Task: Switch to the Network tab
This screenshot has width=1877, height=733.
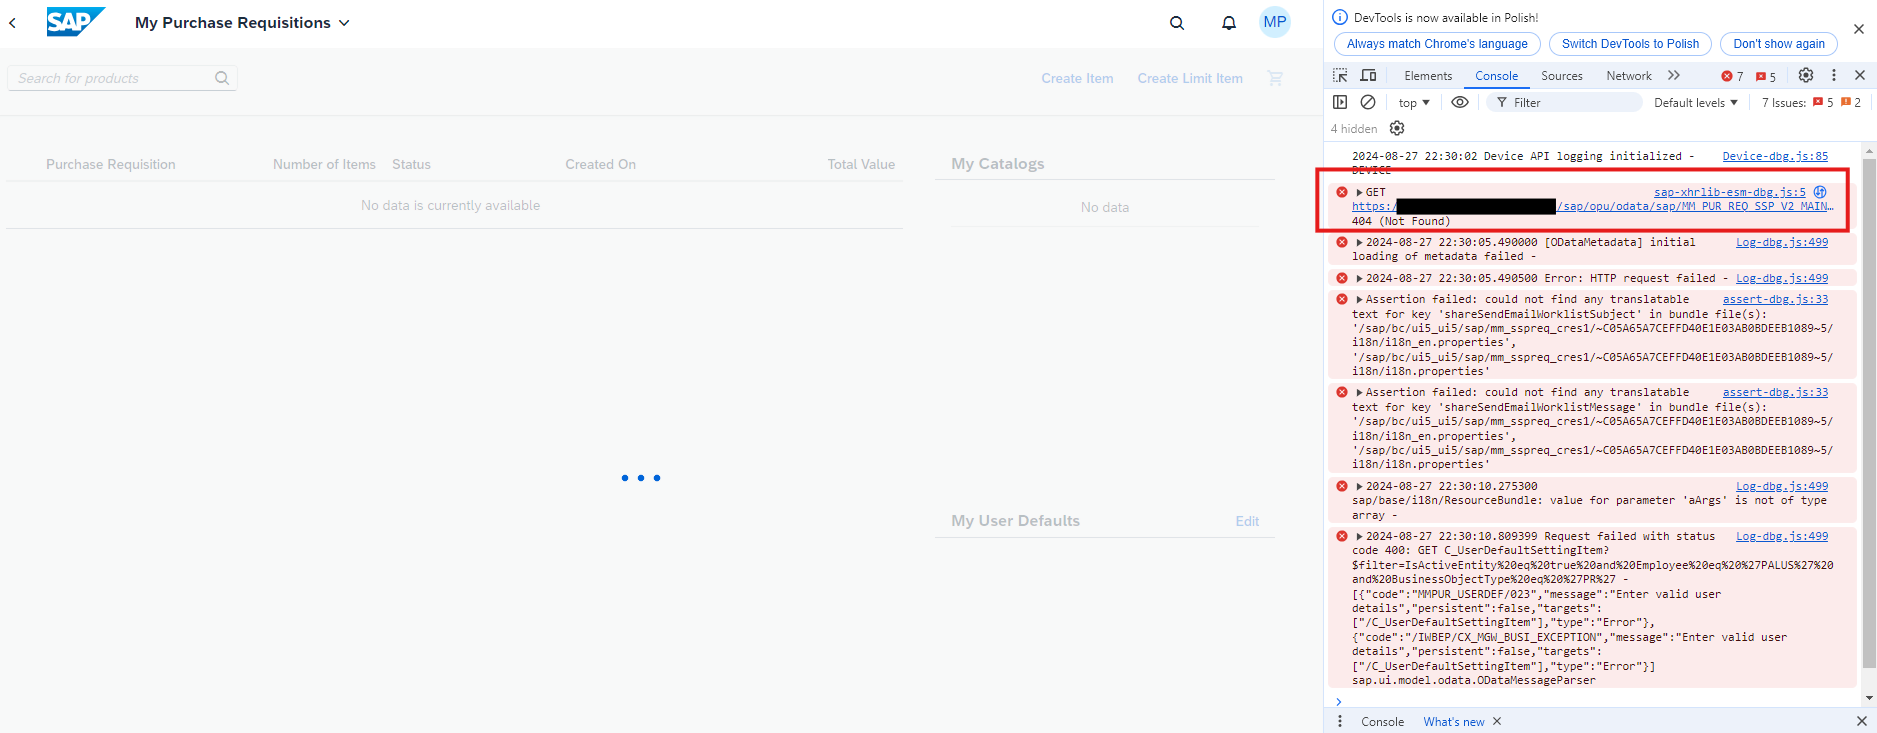Action: (1628, 76)
